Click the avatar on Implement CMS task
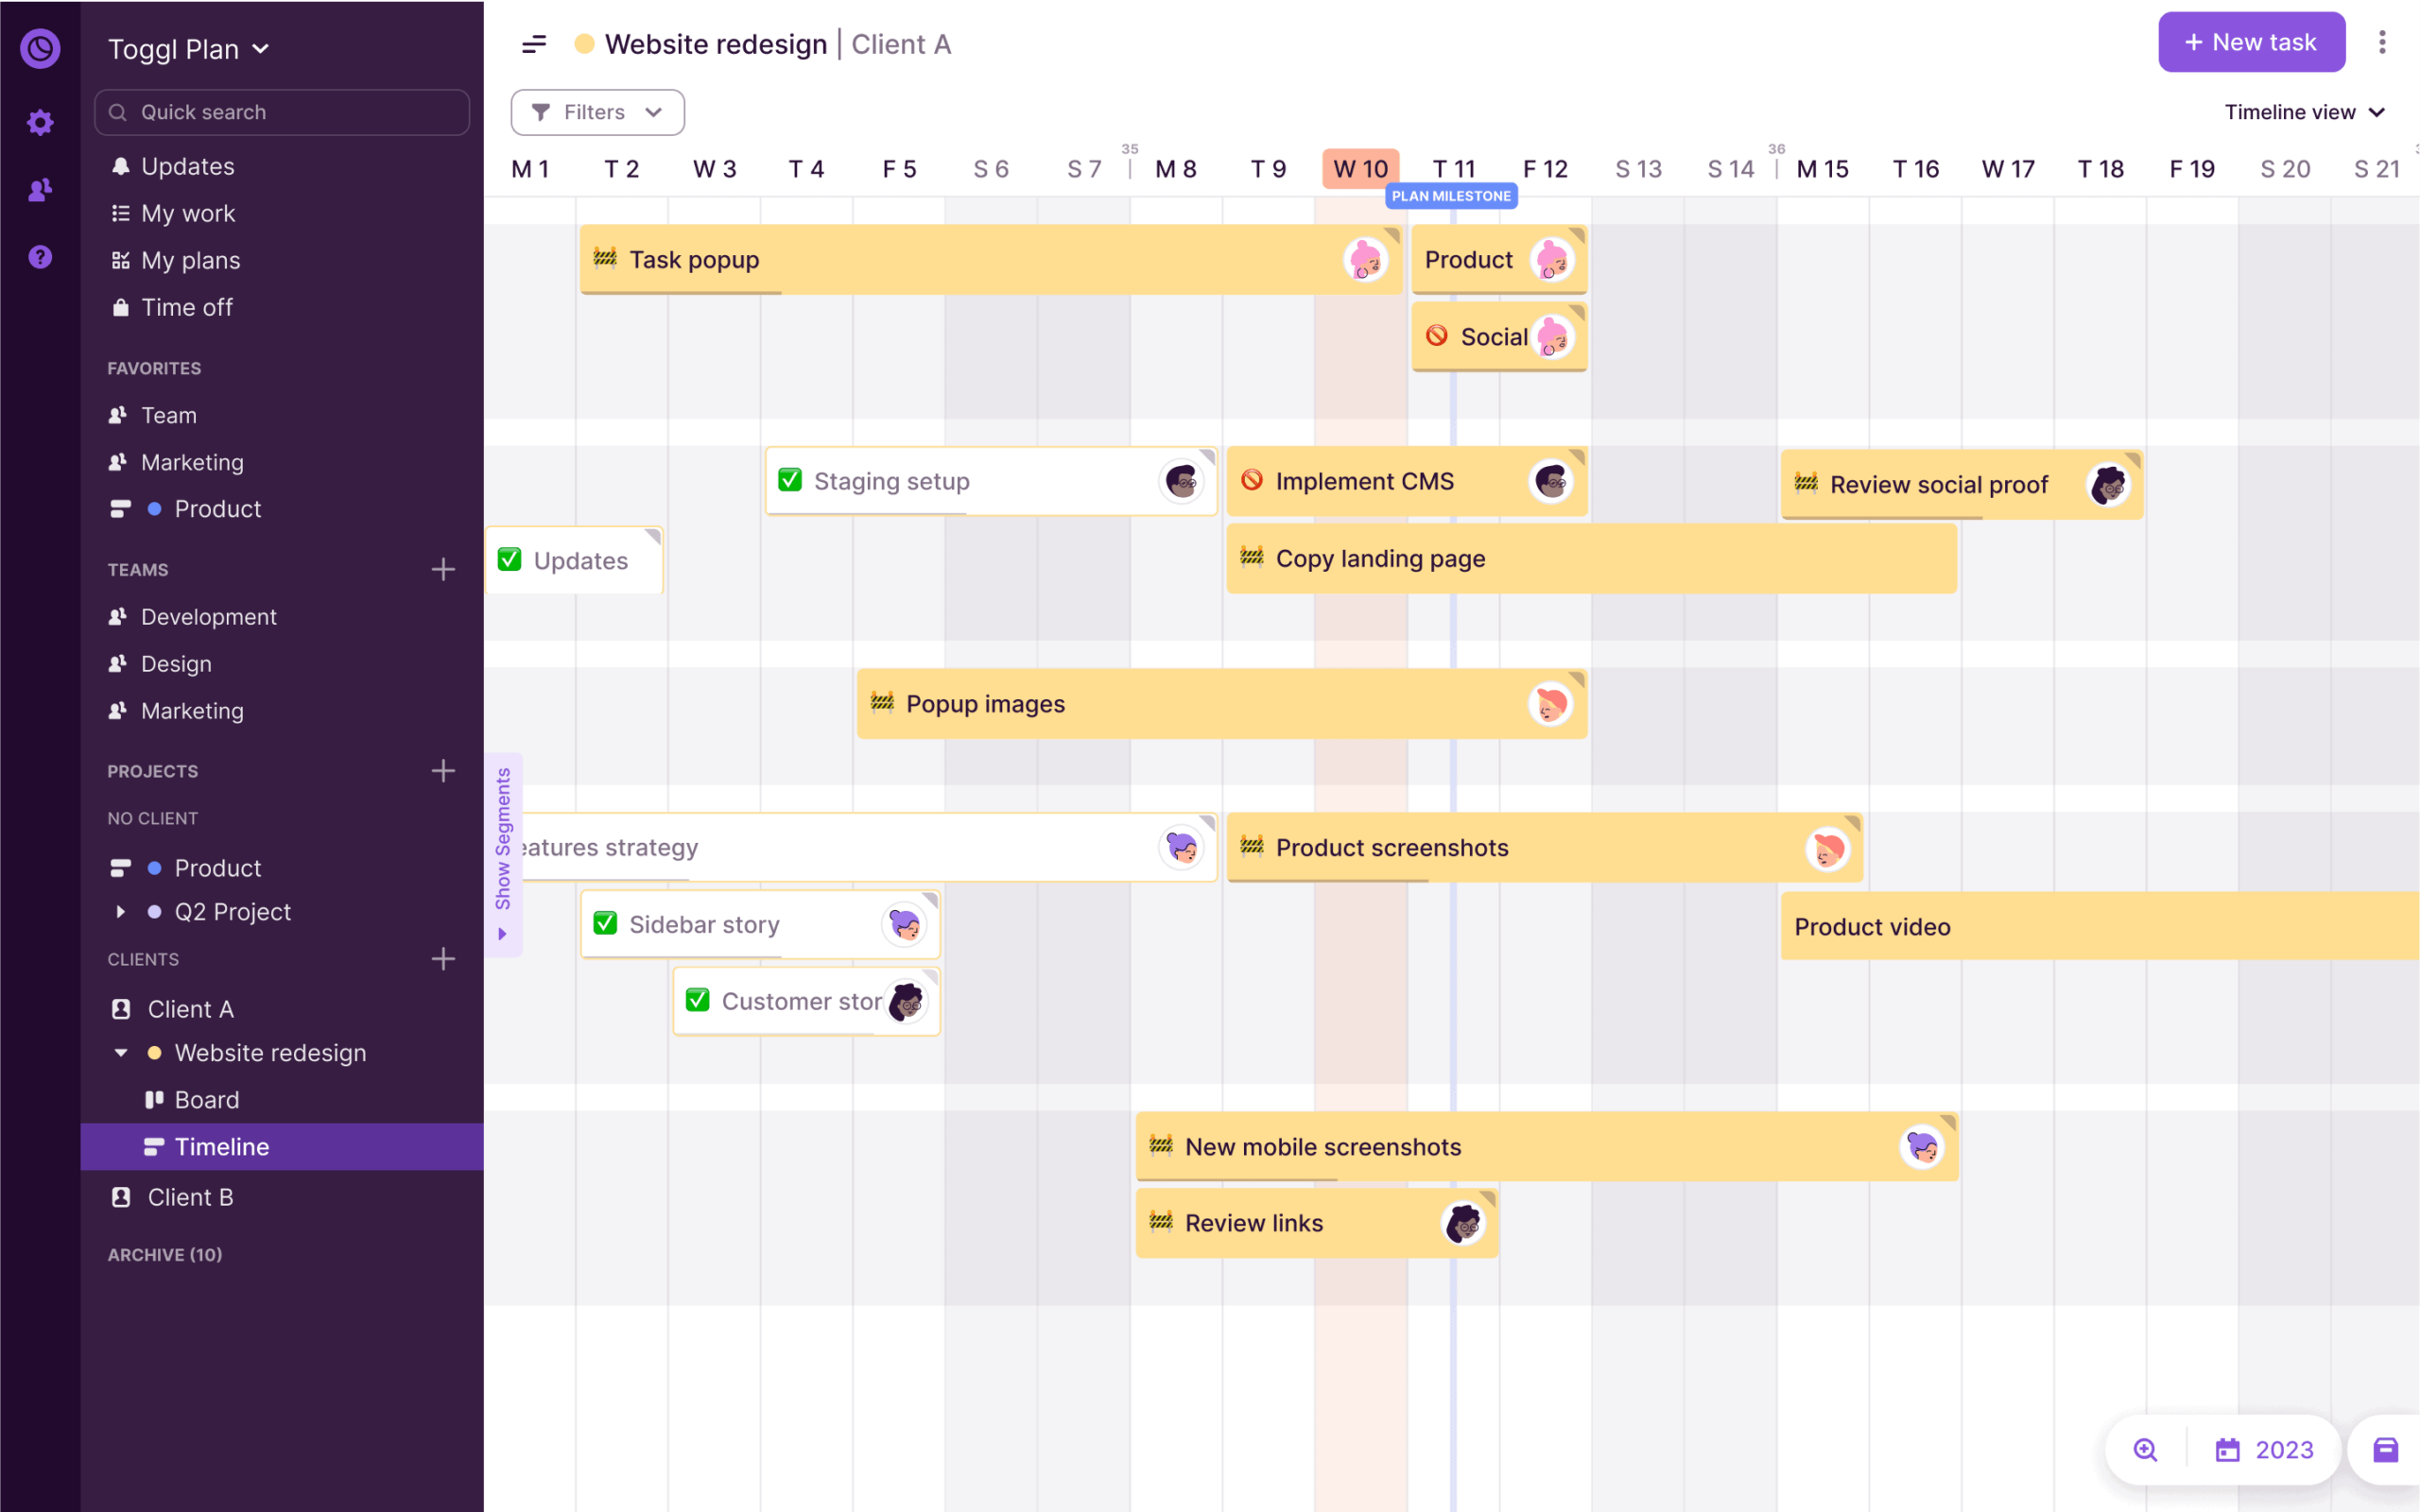The width and height of the screenshot is (2420, 1512). pyautogui.click(x=1551, y=482)
